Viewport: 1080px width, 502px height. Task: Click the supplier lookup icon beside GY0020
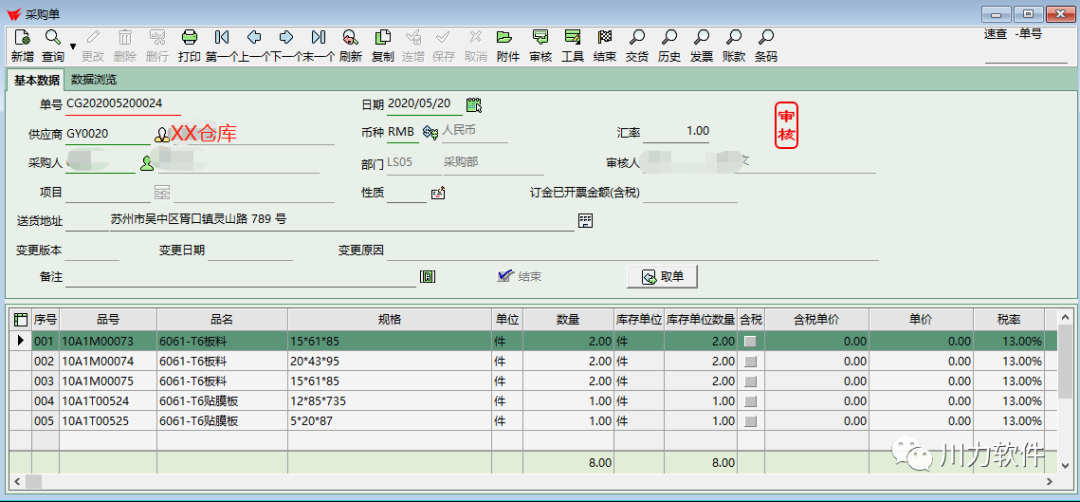[x=161, y=134]
